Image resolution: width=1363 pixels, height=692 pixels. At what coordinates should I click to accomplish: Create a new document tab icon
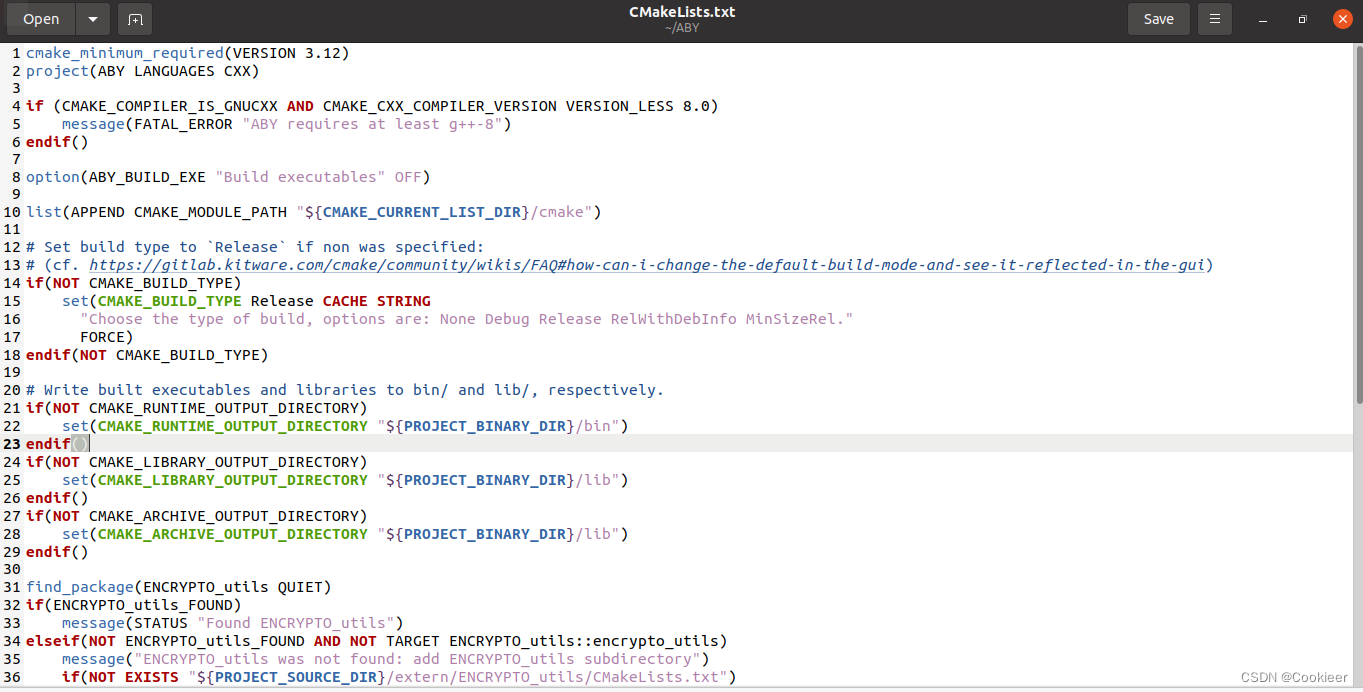[135, 19]
